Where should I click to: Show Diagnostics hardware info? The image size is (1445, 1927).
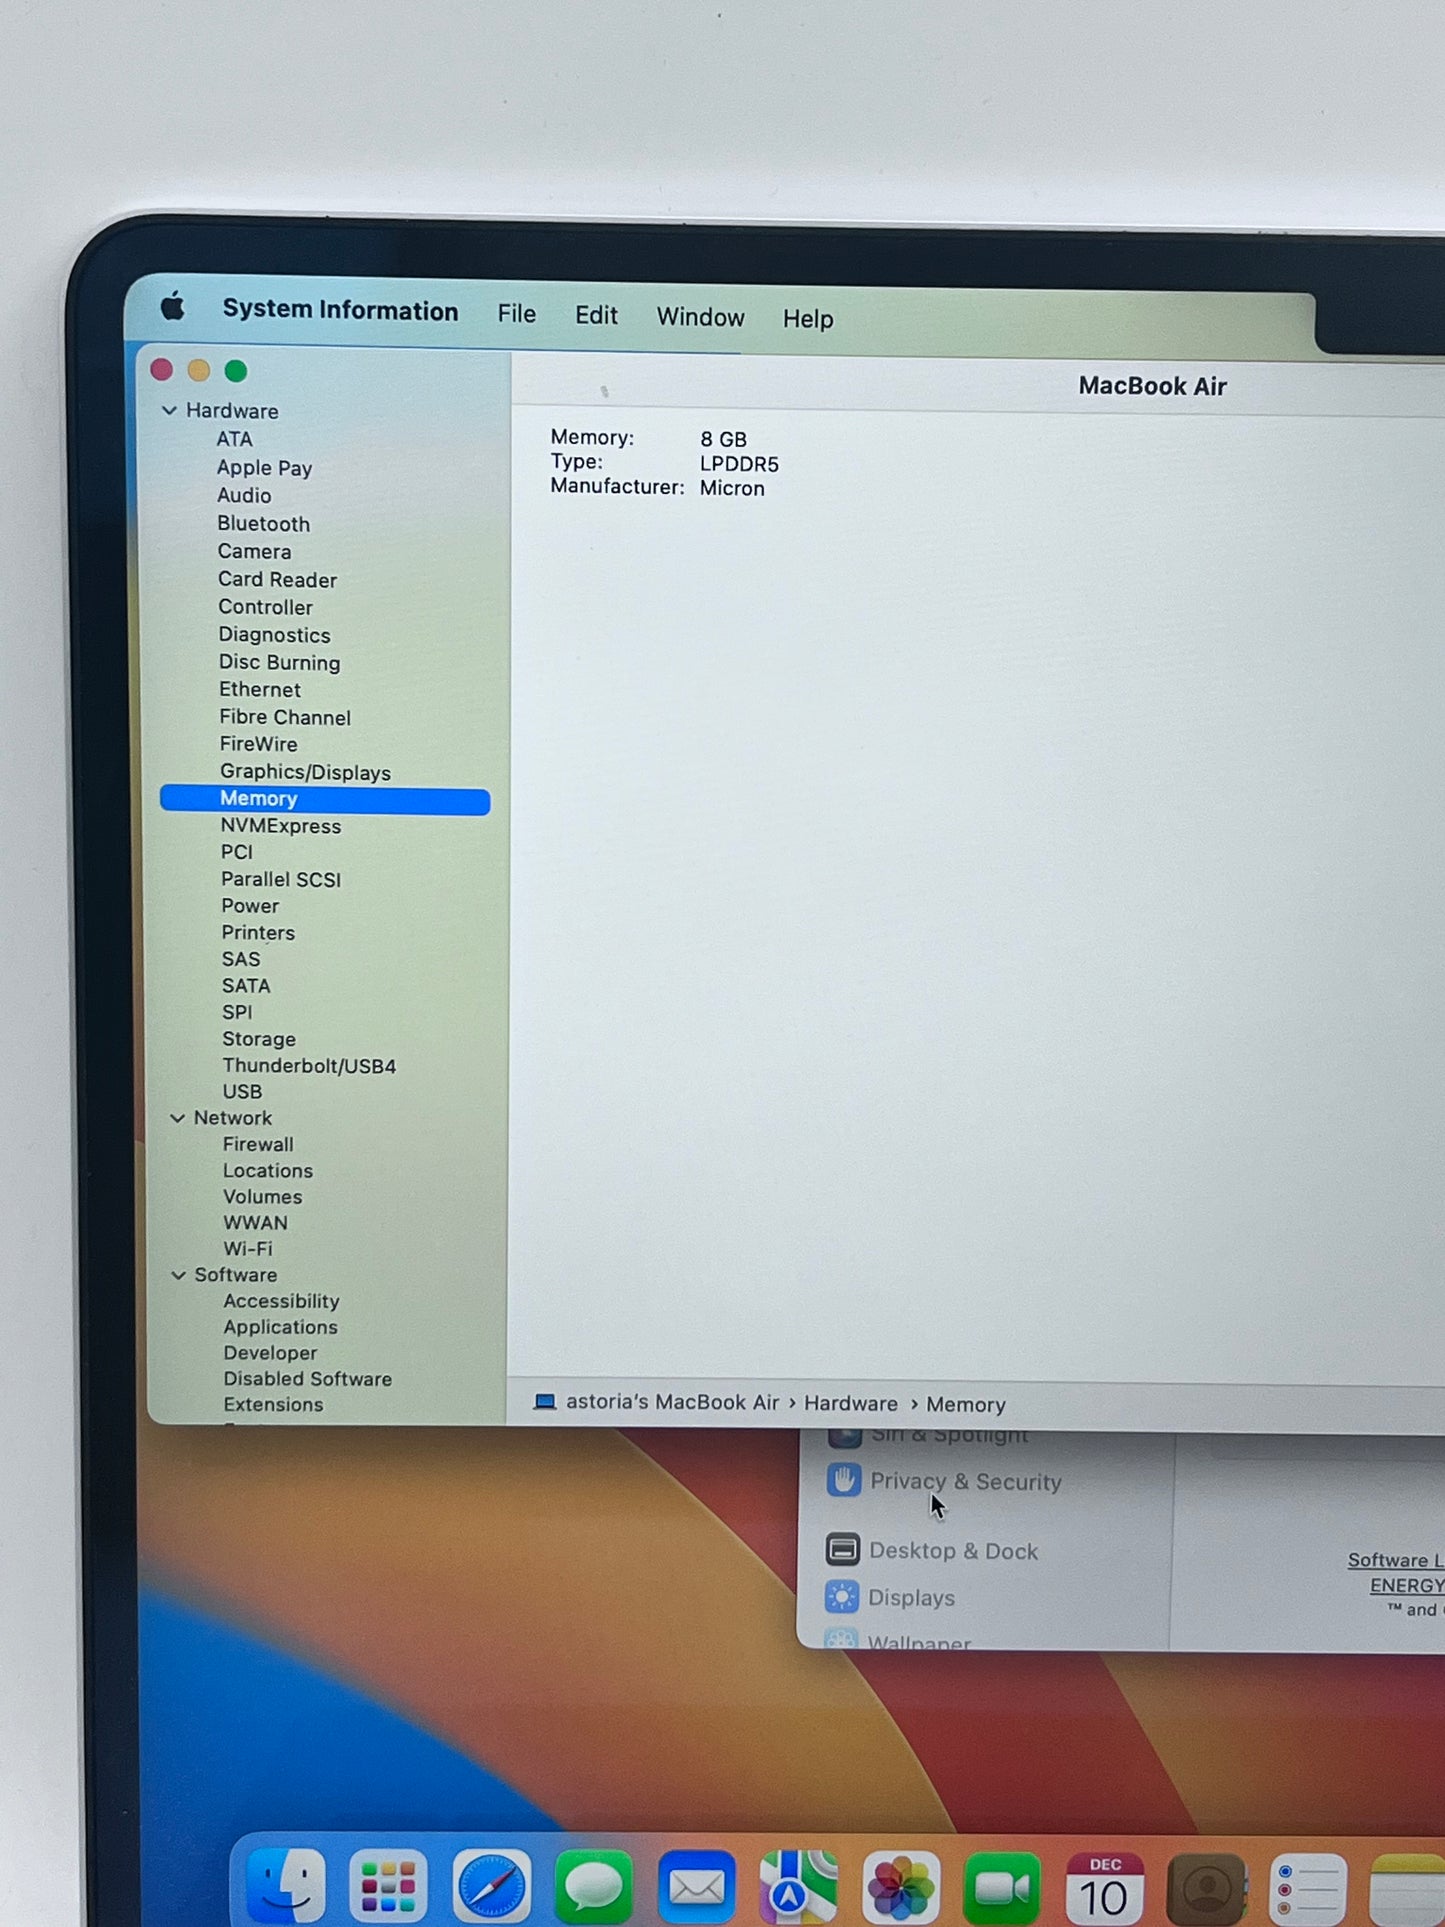275,635
